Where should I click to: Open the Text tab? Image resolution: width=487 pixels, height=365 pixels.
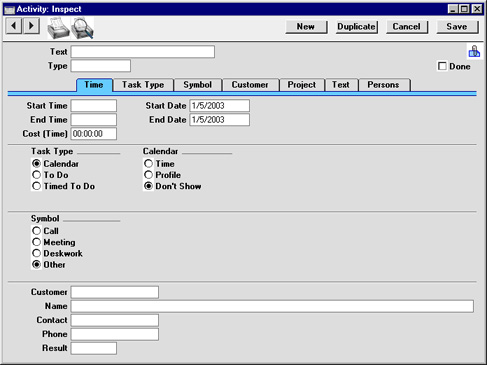point(341,85)
